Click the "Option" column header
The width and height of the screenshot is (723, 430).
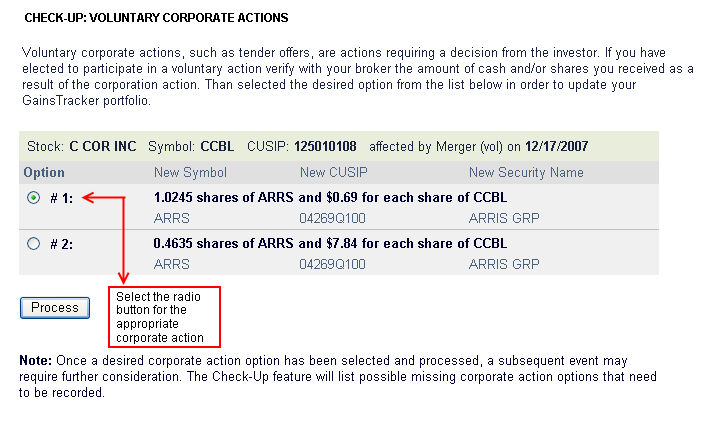tap(44, 173)
